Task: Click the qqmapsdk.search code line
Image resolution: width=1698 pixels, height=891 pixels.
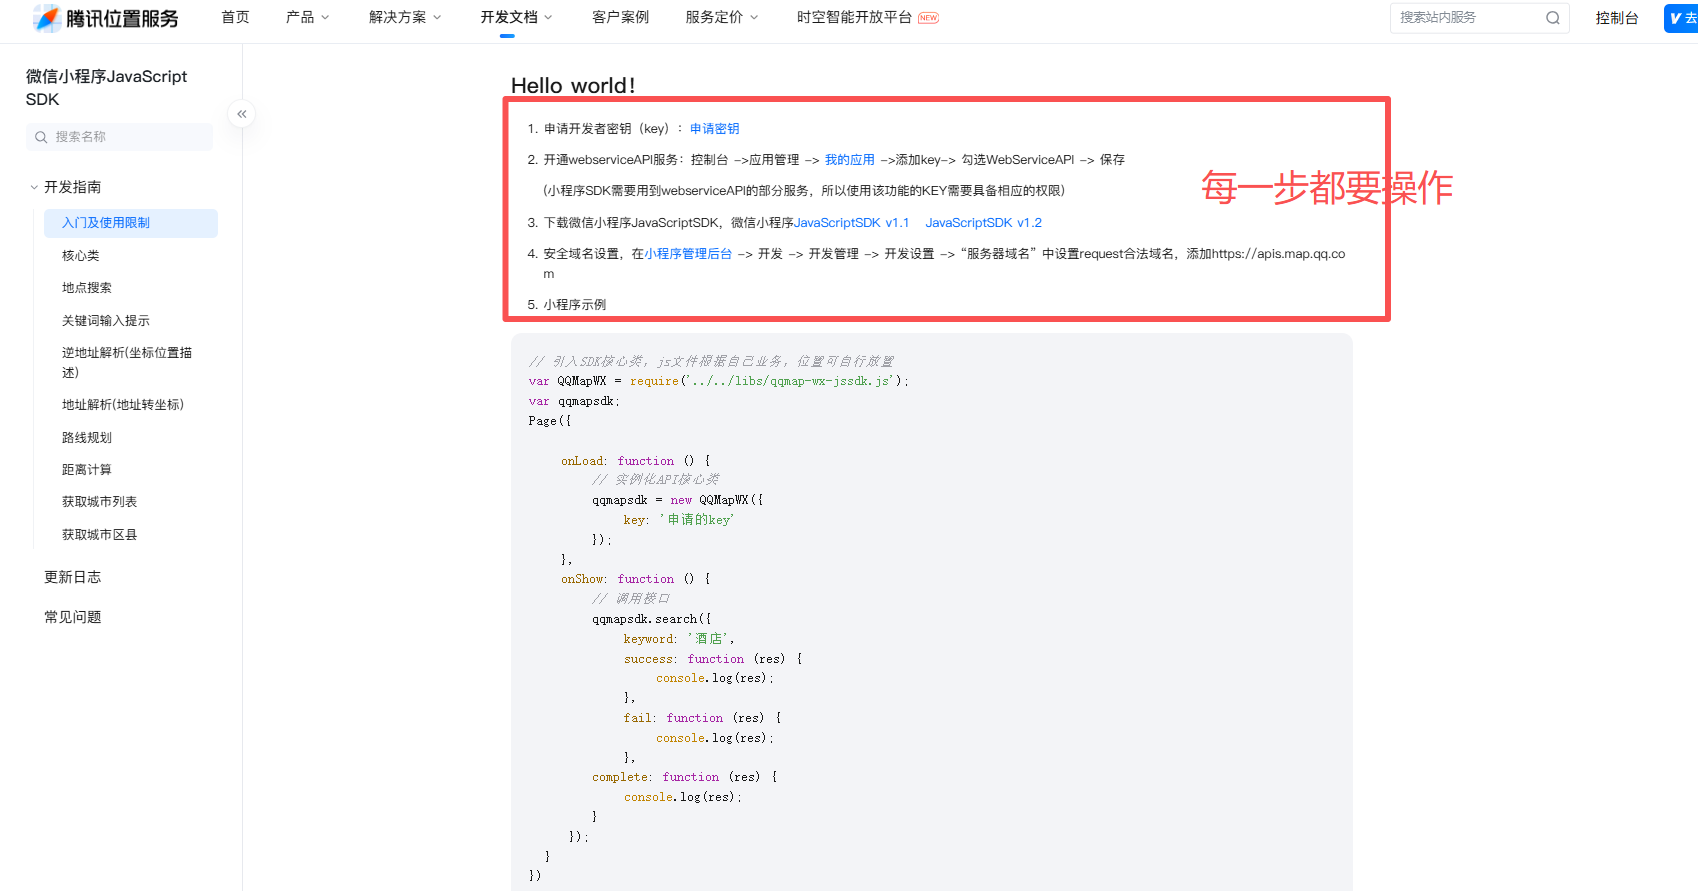Action: (x=652, y=619)
